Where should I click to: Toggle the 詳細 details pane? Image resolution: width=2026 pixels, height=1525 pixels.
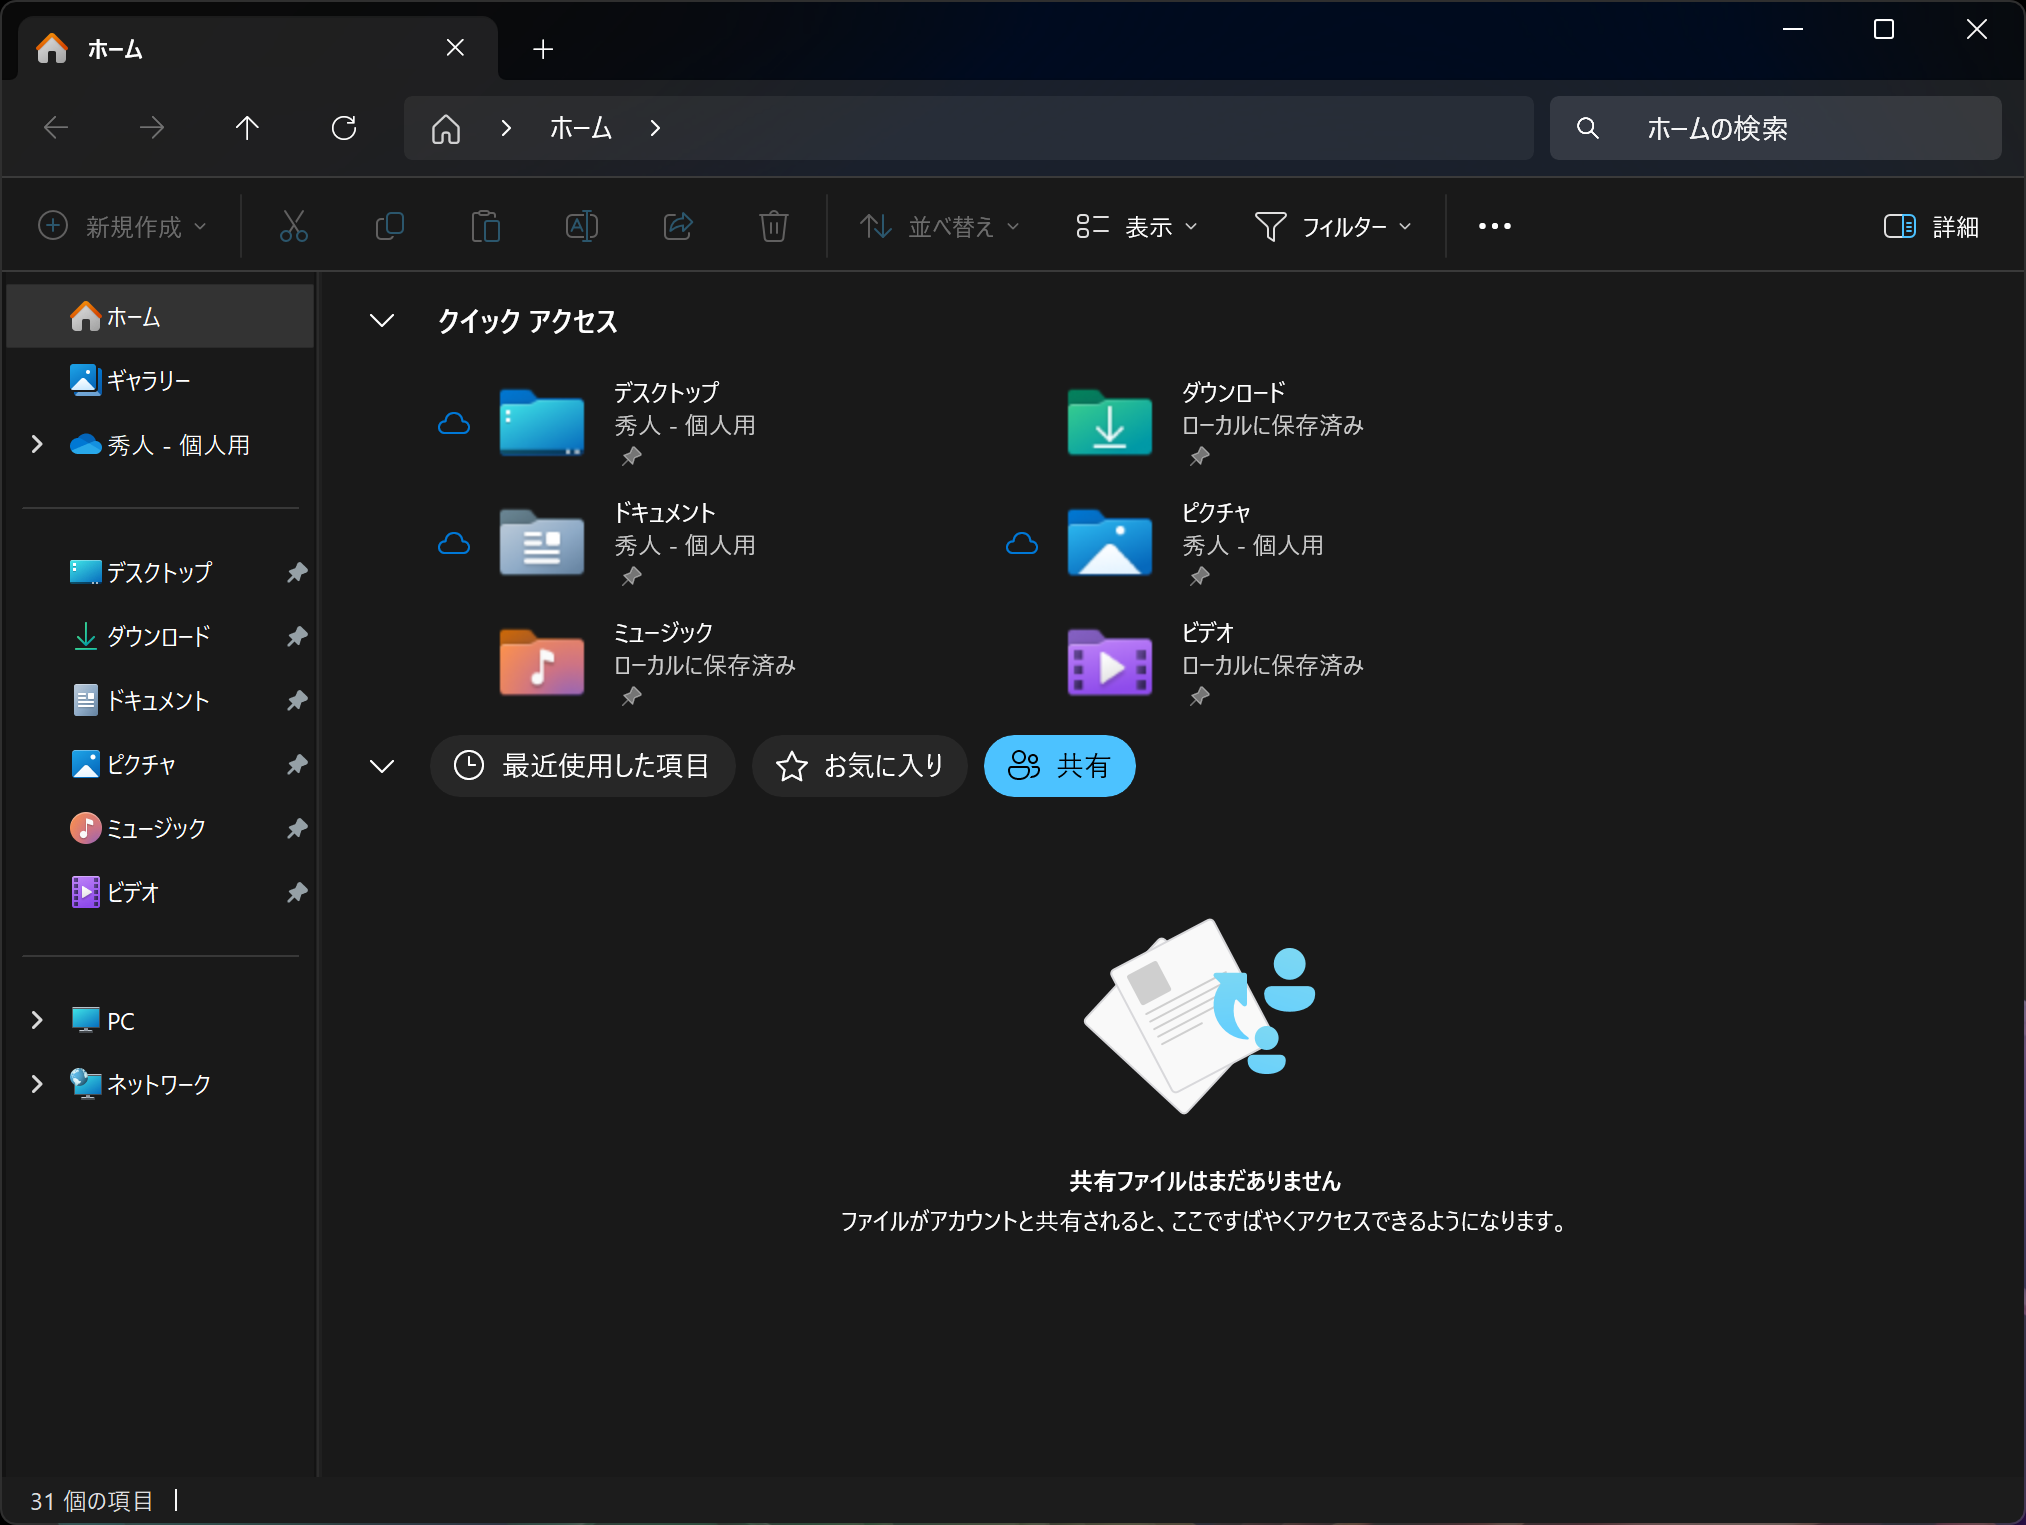click(x=1931, y=227)
